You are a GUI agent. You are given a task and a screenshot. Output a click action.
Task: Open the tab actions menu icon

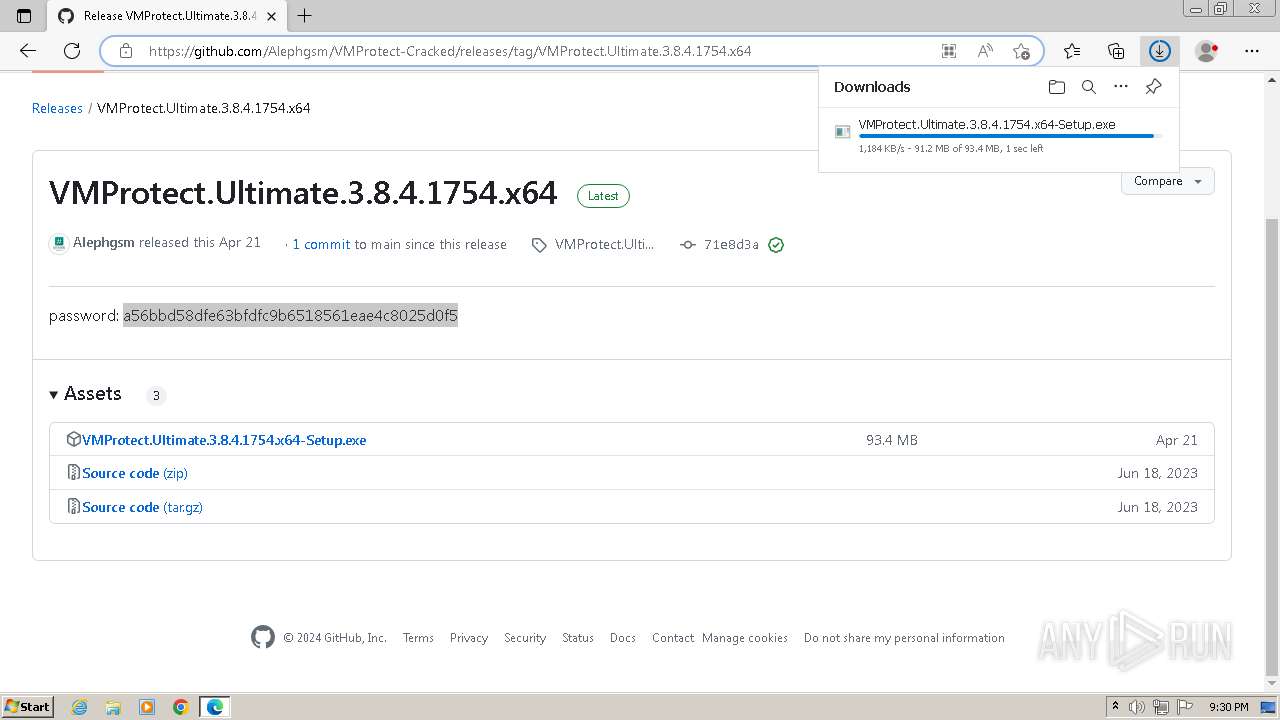tap(24, 15)
